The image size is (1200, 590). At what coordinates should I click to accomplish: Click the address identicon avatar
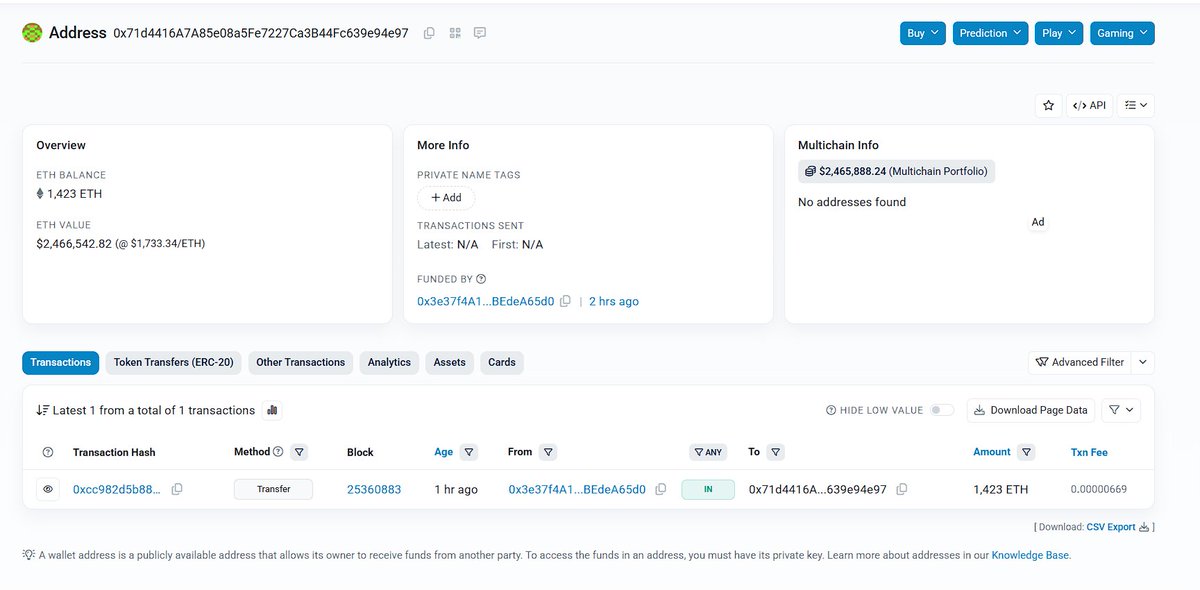33,33
